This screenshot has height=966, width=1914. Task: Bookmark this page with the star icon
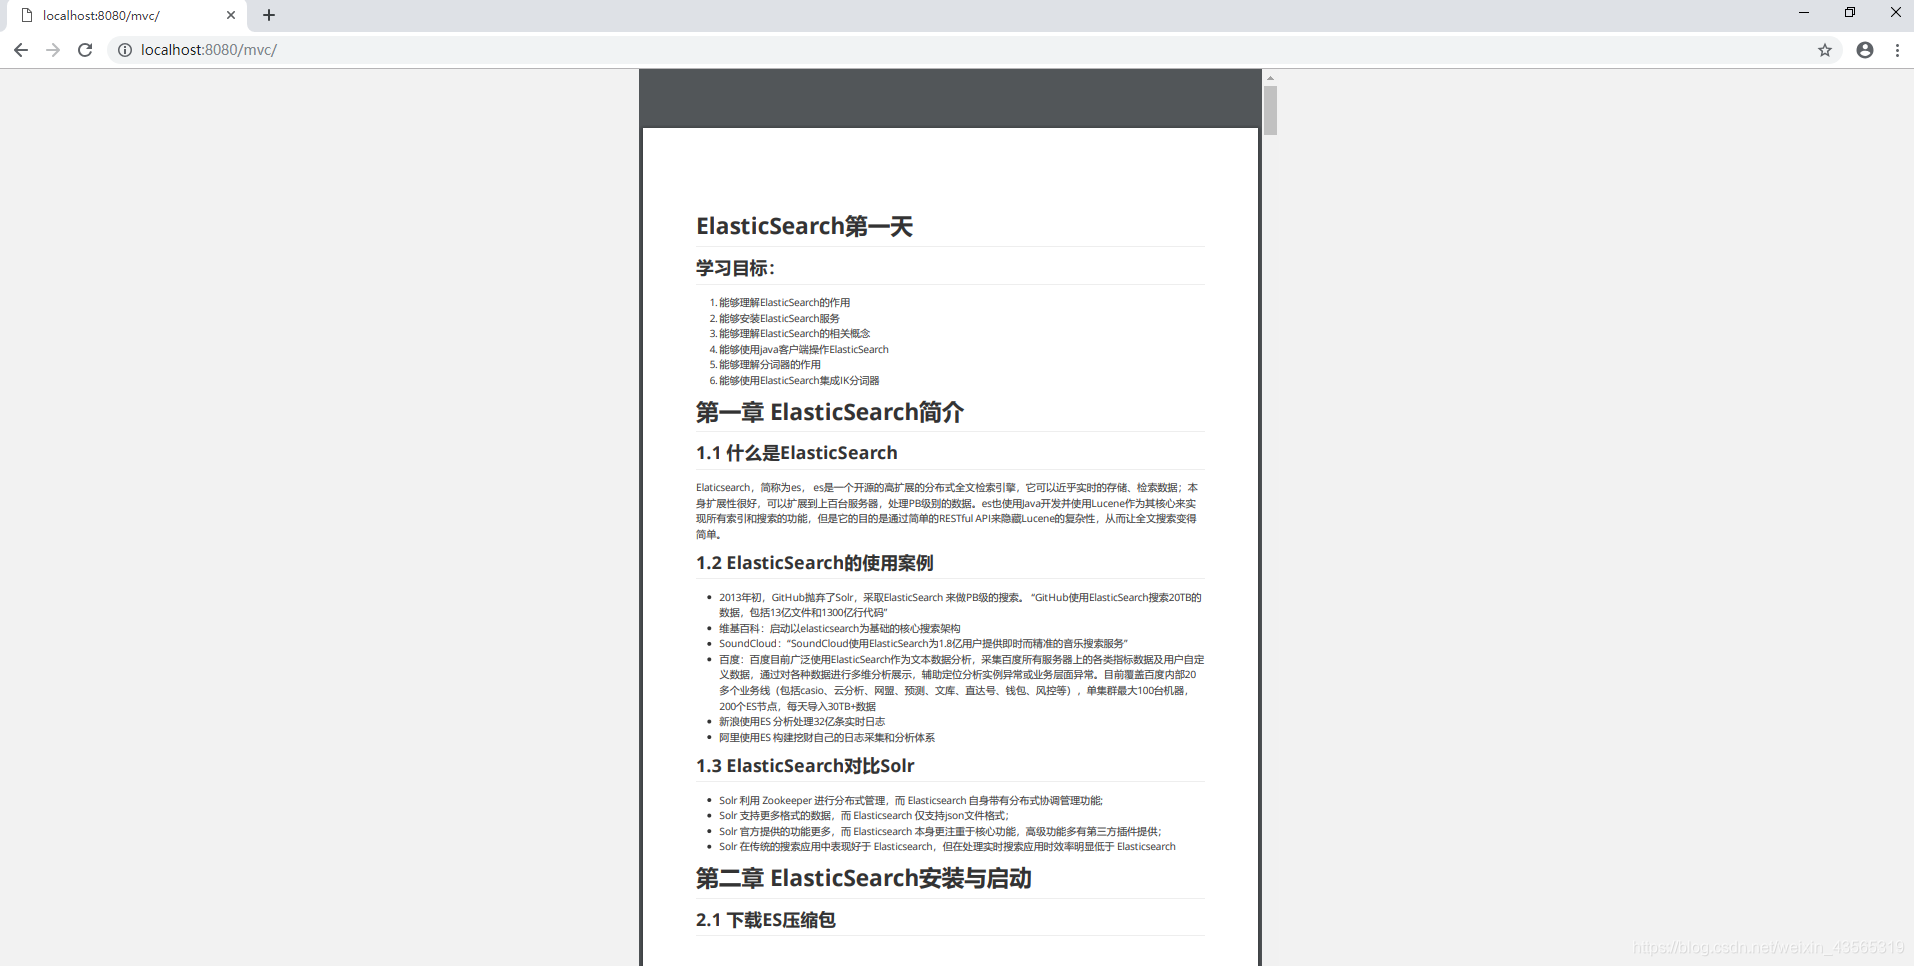pos(1825,50)
